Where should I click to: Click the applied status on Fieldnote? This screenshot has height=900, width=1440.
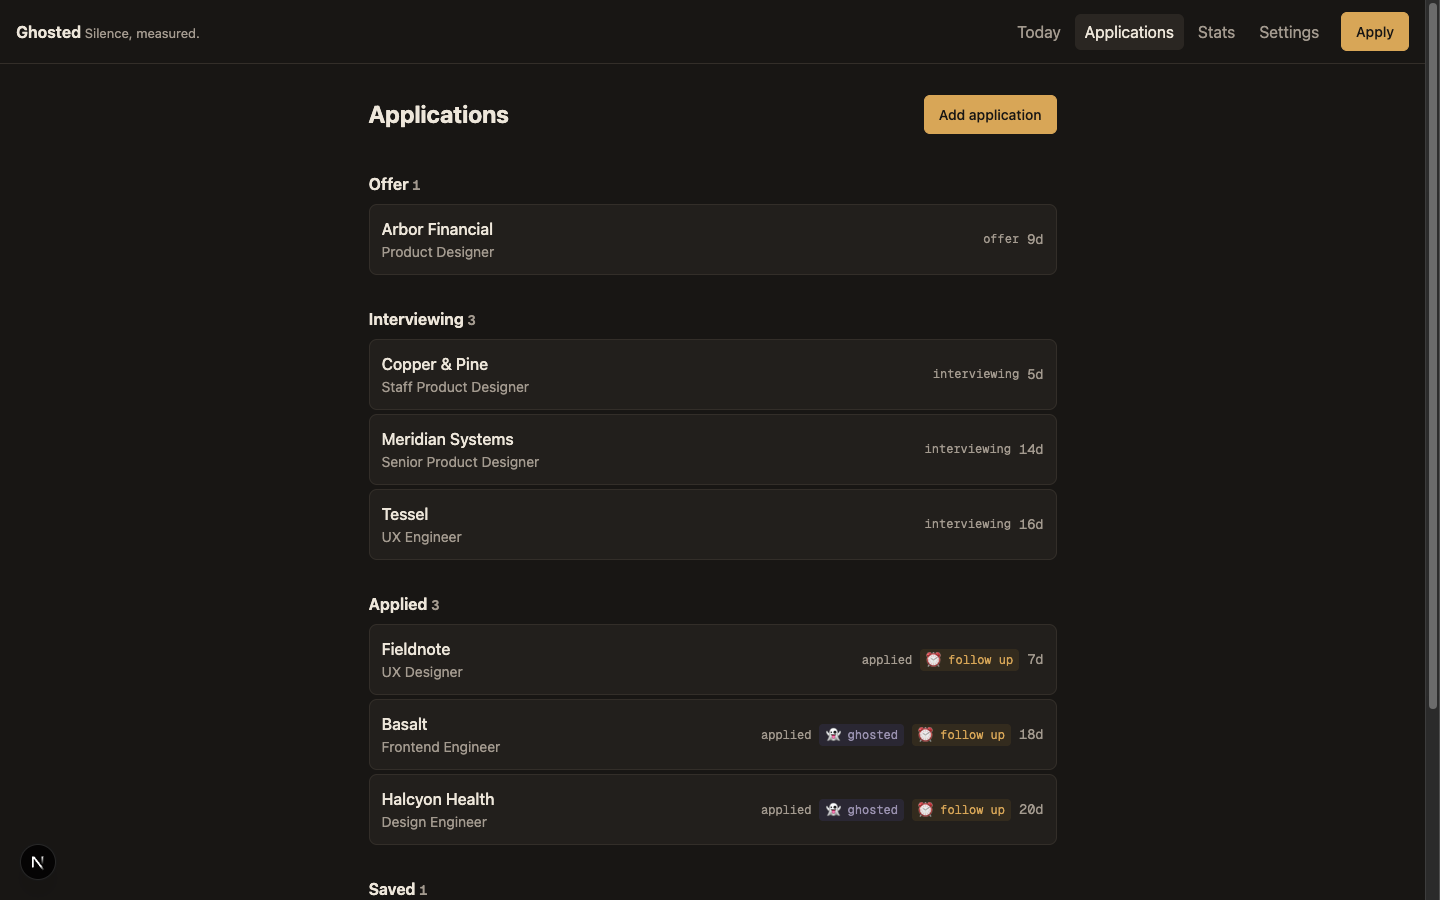tap(887, 660)
